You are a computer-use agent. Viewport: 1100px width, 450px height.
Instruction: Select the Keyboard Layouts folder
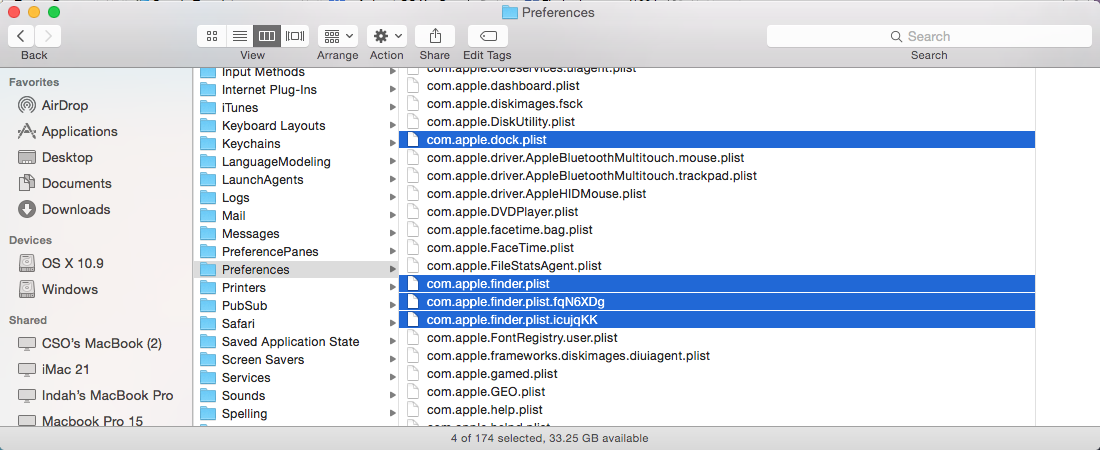[x=274, y=126]
